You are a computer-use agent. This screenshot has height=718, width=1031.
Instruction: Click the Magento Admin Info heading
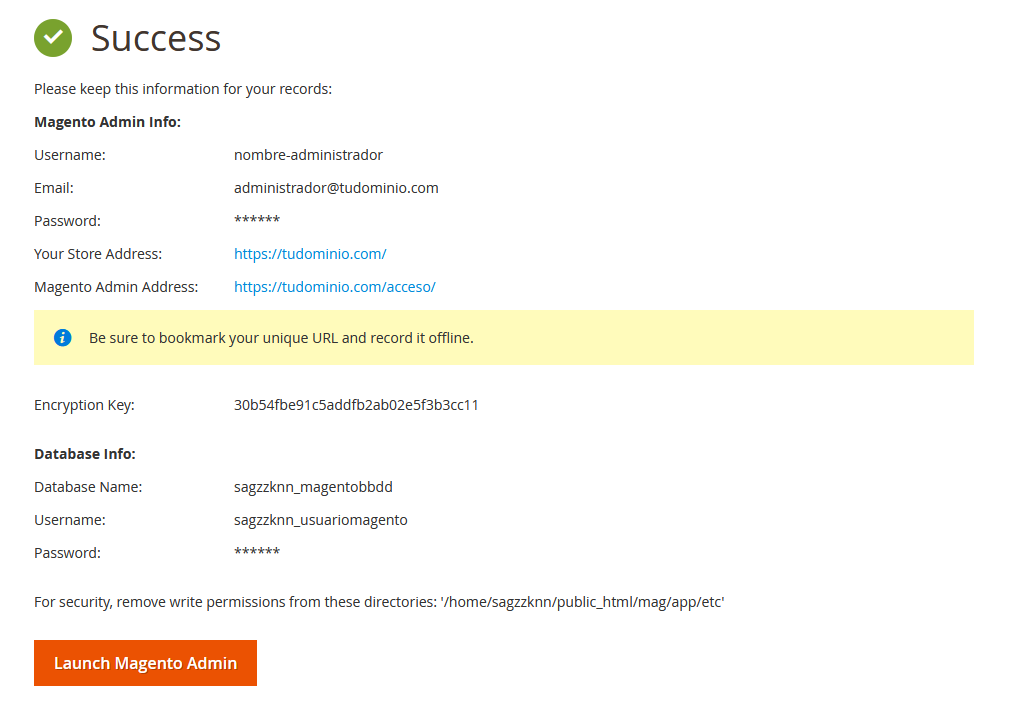click(107, 122)
